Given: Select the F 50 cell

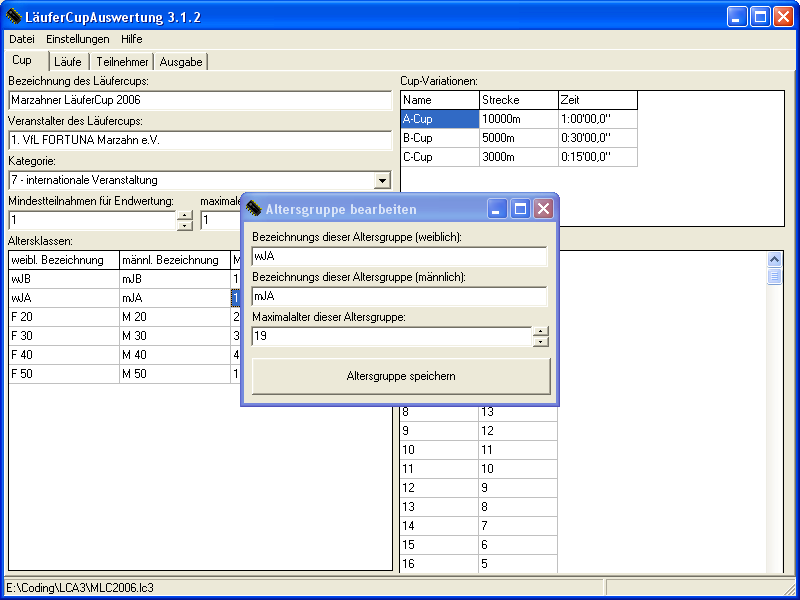Looking at the screenshot, I should click(64, 373).
